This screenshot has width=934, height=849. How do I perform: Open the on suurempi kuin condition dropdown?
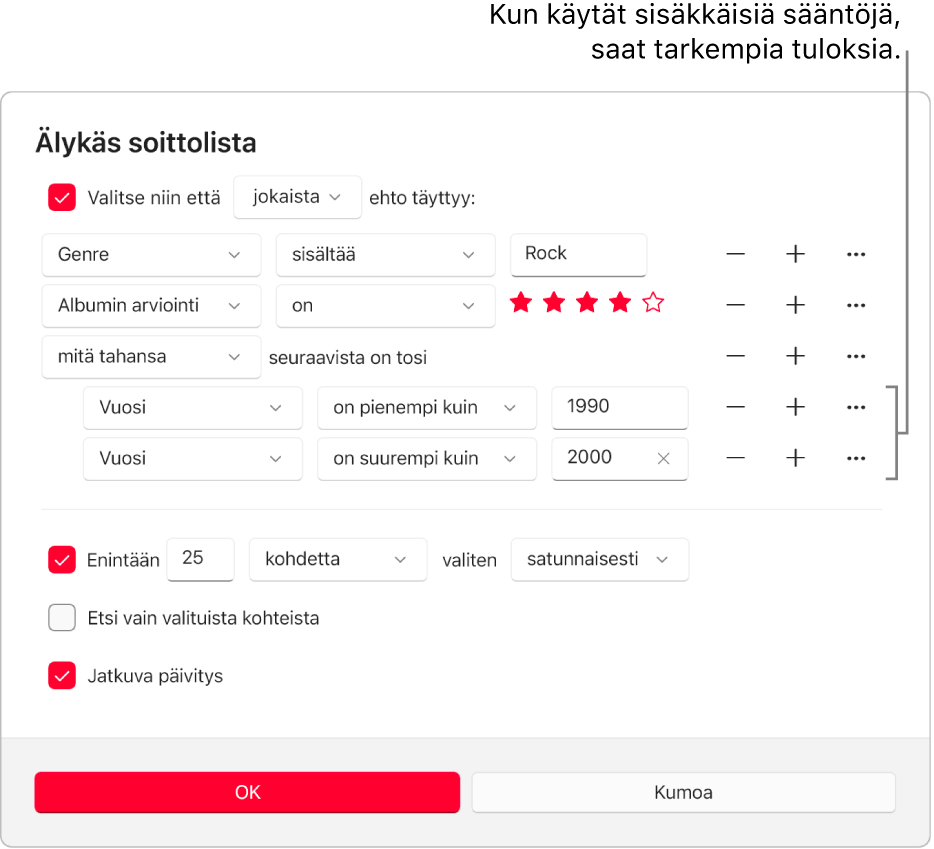[427, 459]
